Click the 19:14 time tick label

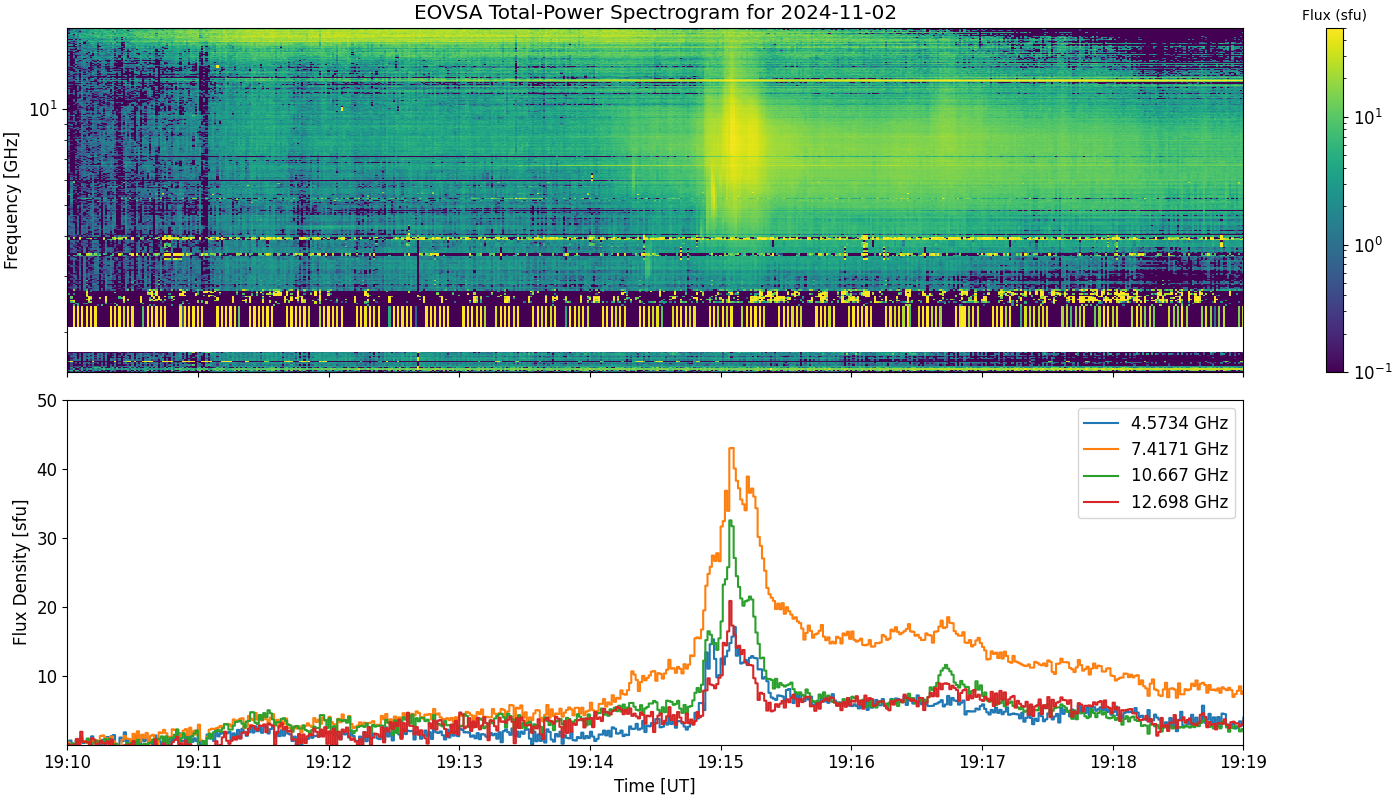click(590, 762)
